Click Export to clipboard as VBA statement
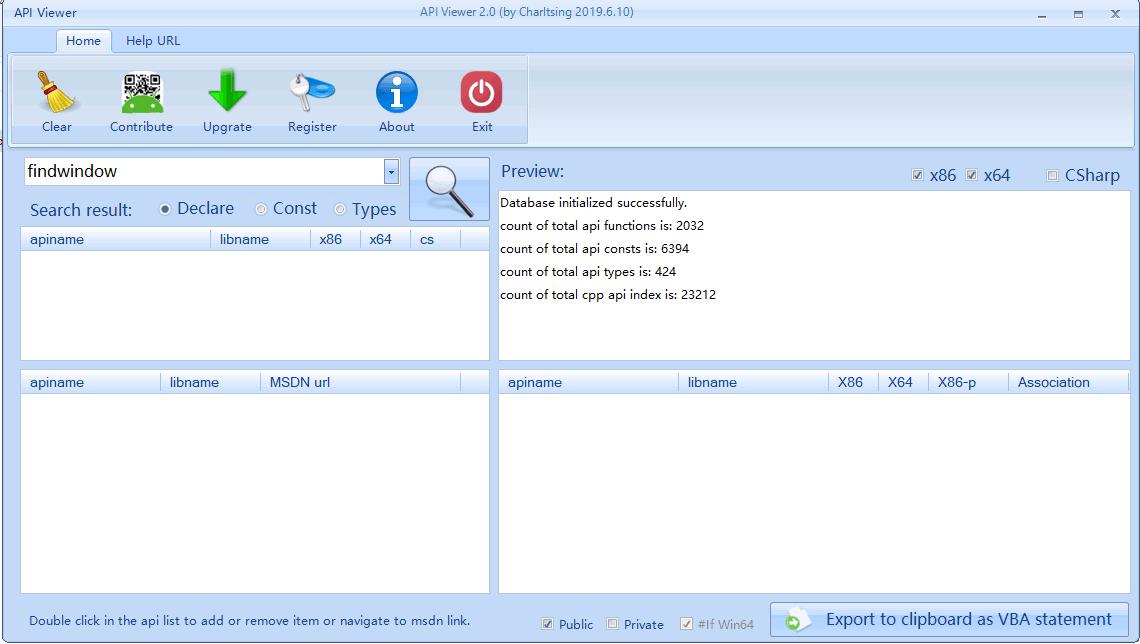The height and width of the screenshot is (644, 1140). tap(949, 620)
